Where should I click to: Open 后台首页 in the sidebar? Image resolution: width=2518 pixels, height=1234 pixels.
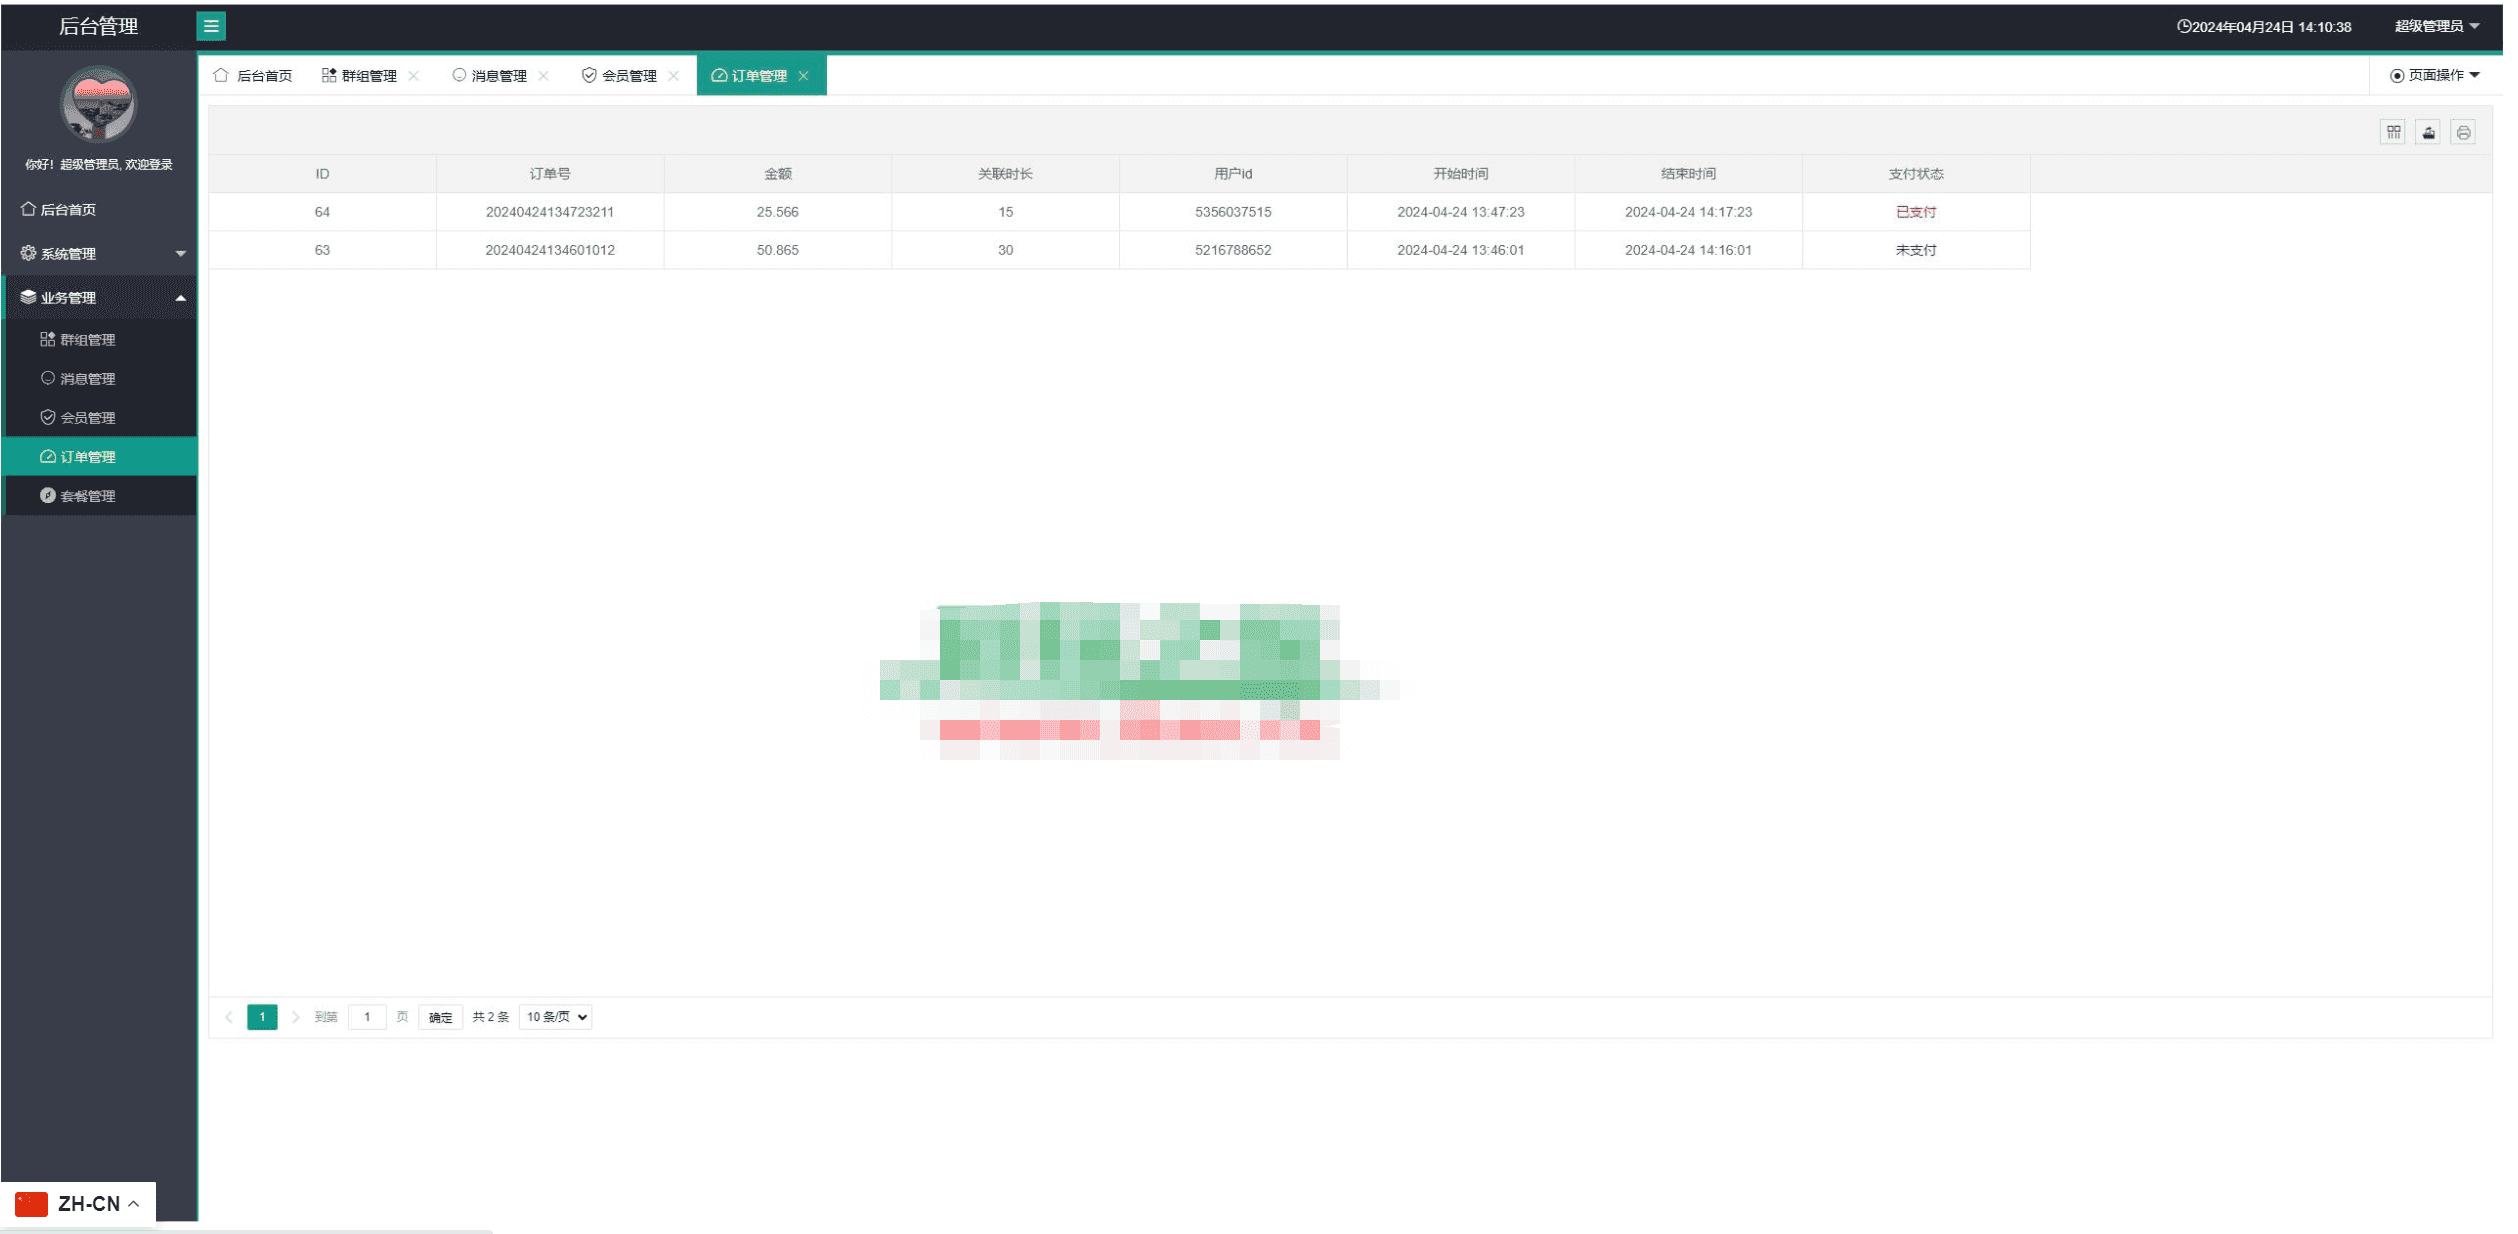(x=100, y=209)
